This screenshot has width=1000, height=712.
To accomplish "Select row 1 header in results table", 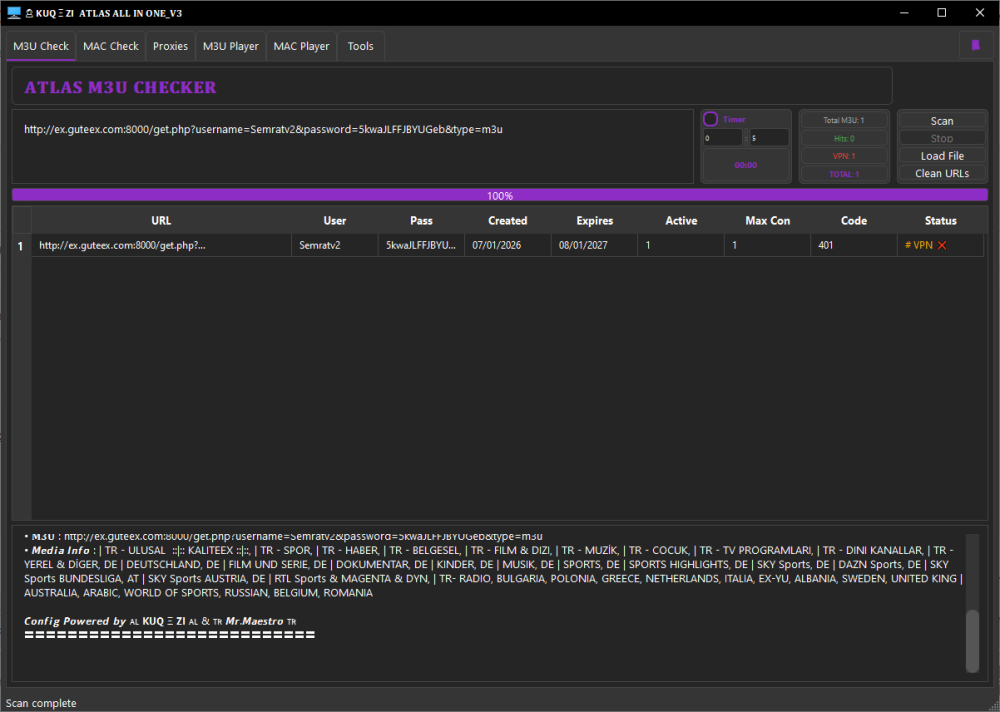I will coord(21,246).
